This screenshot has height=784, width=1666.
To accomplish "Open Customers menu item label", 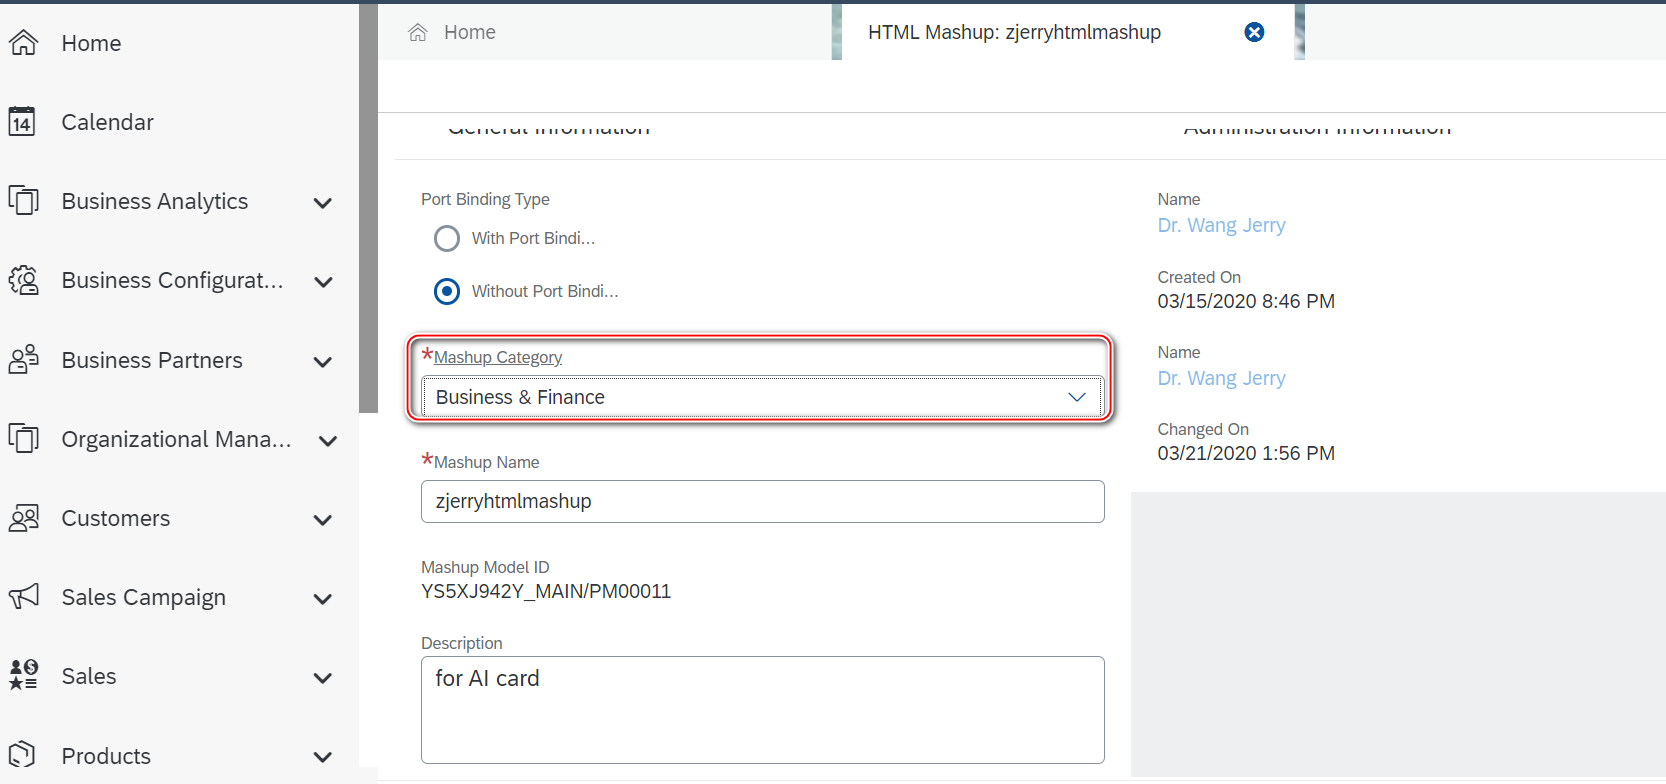I will coord(116,518).
